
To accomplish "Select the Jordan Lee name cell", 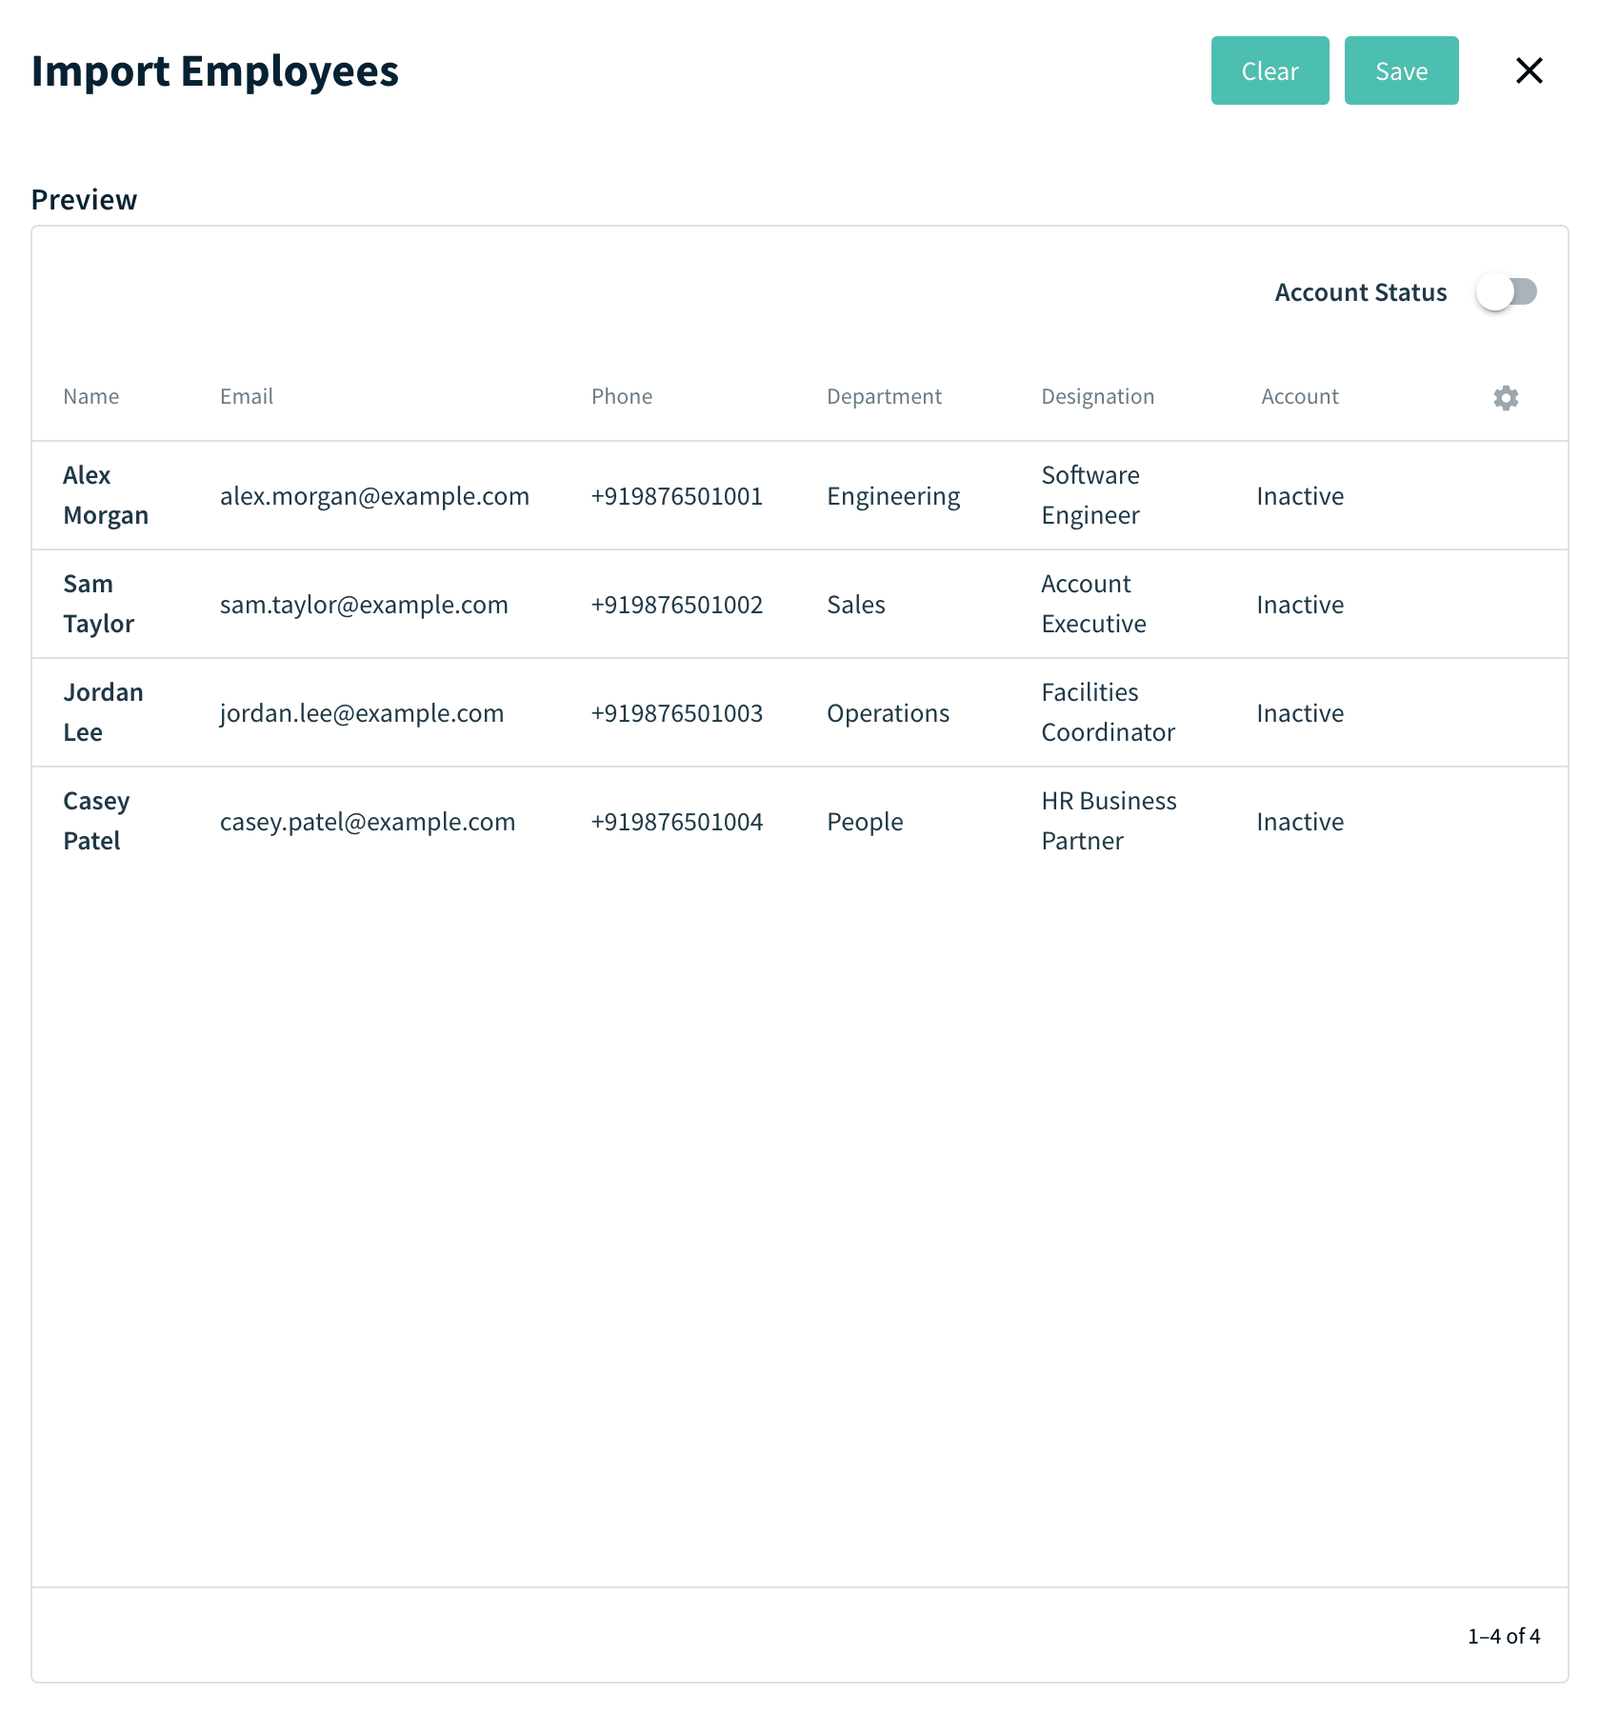I will click(103, 712).
